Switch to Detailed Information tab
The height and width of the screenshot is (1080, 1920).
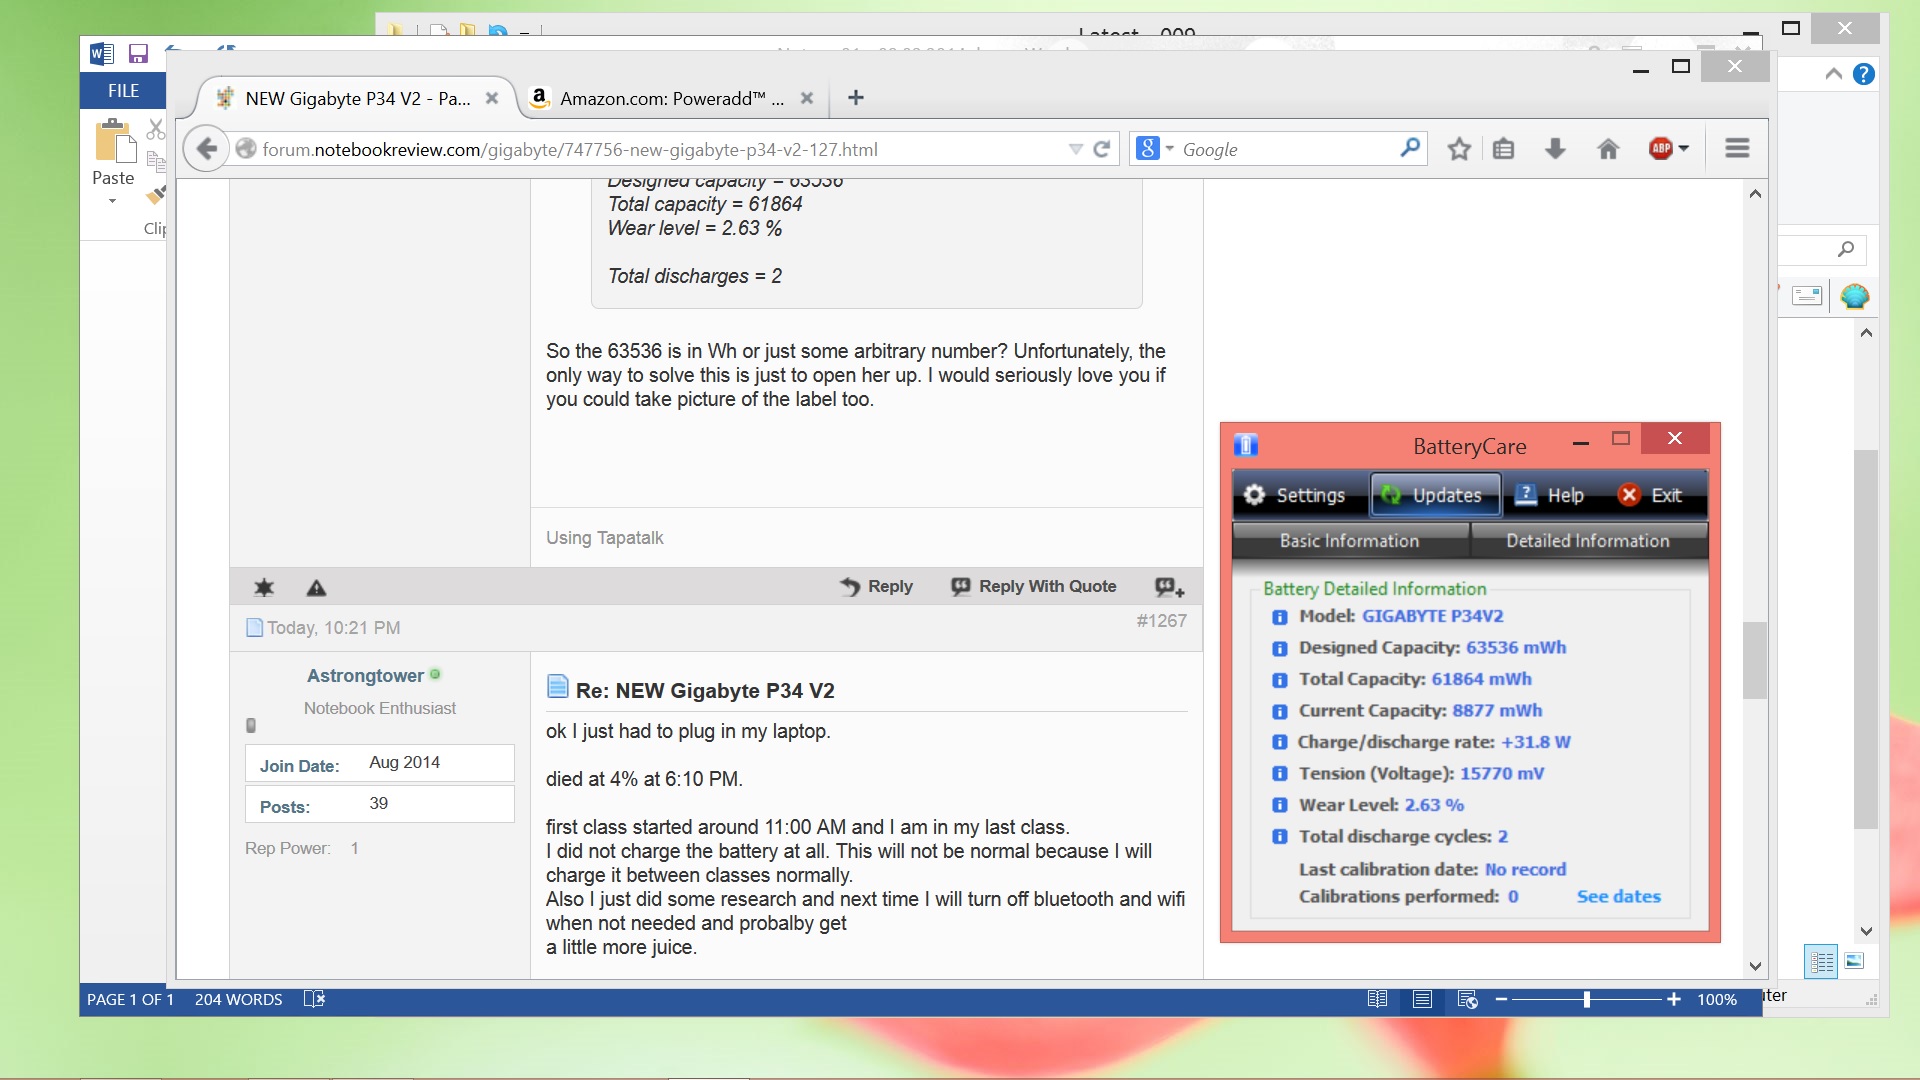[1588, 541]
